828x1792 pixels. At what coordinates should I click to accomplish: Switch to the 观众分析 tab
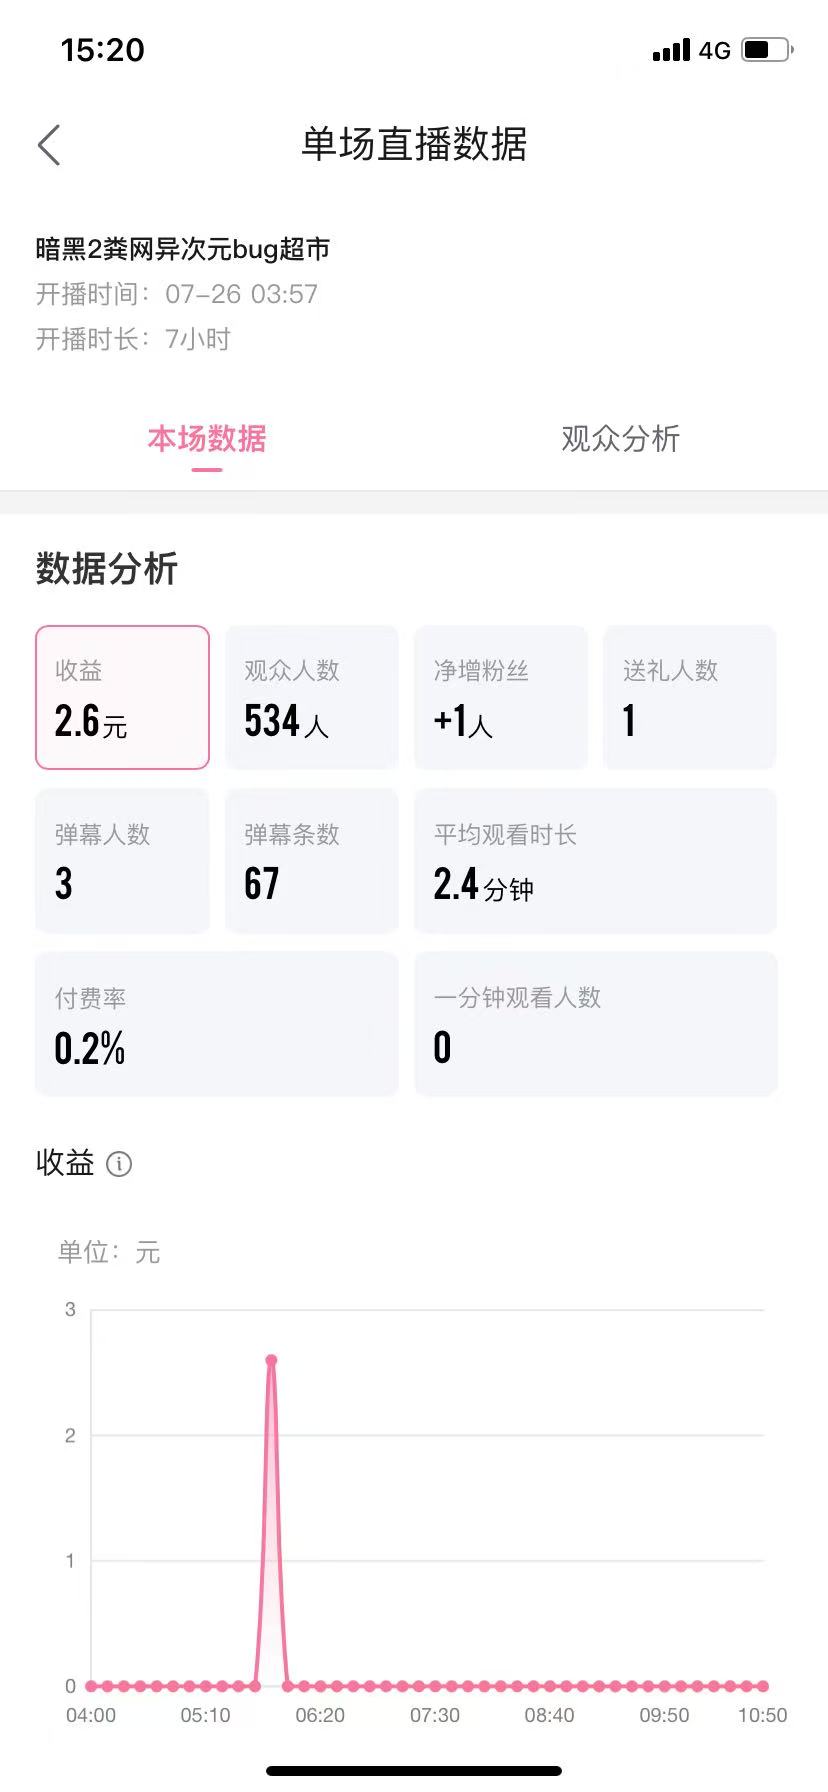point(621,439)
